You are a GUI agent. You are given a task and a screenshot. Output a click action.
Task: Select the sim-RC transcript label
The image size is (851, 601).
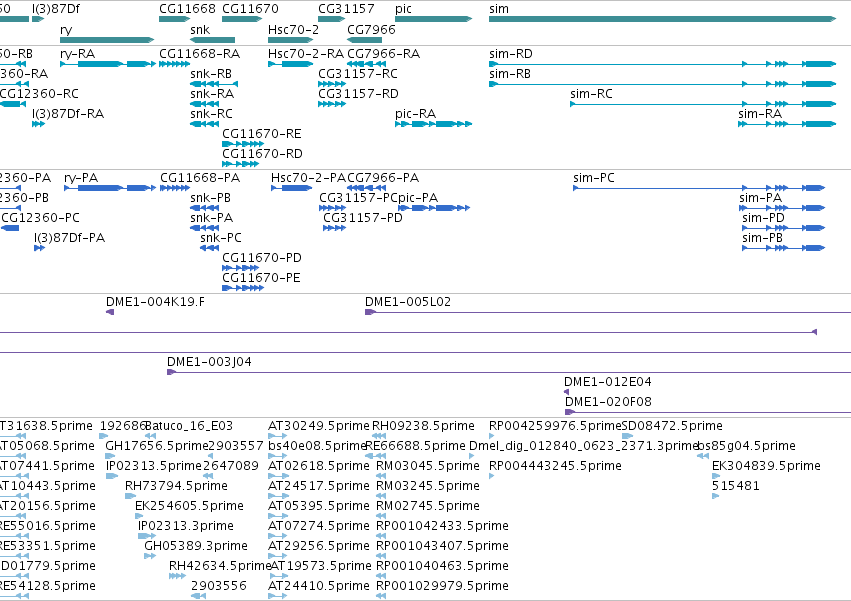click(591, 94)
